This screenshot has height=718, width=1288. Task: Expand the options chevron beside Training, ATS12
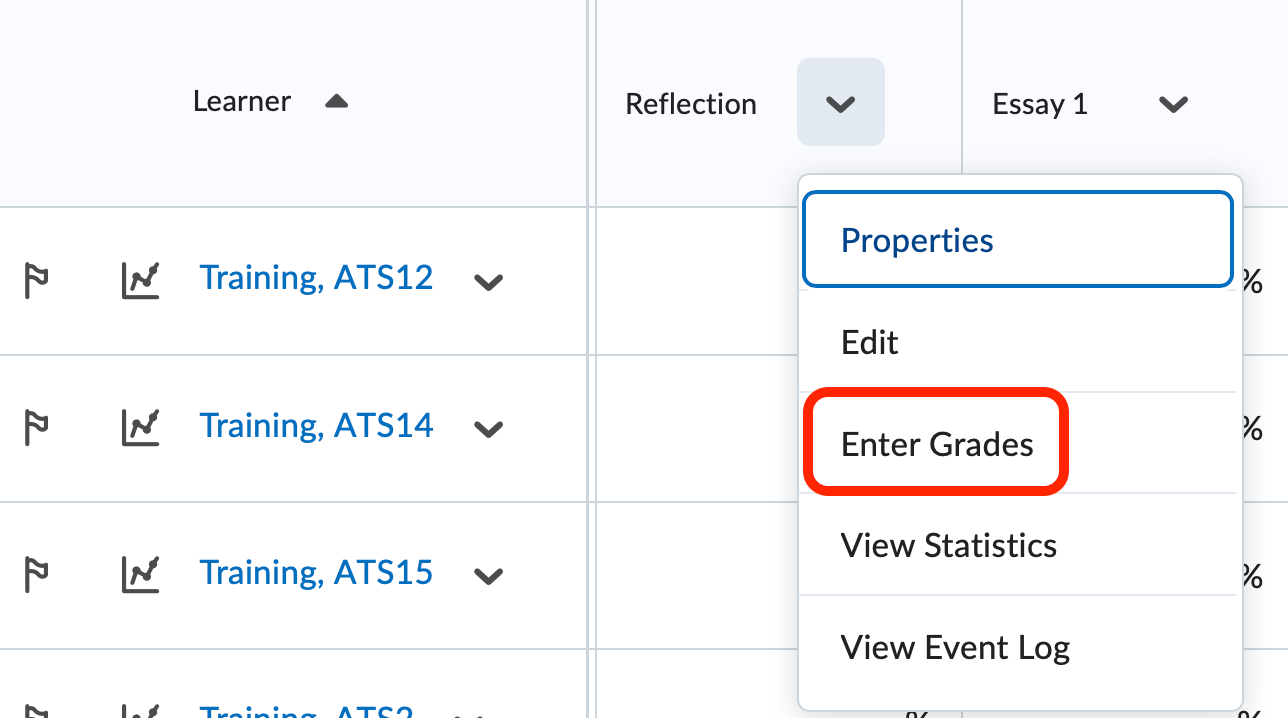pyautogui.click(x=489, y=283)
